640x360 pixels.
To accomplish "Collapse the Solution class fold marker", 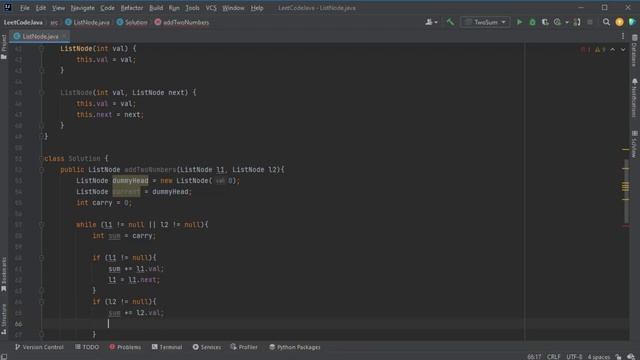I will 41,158.
